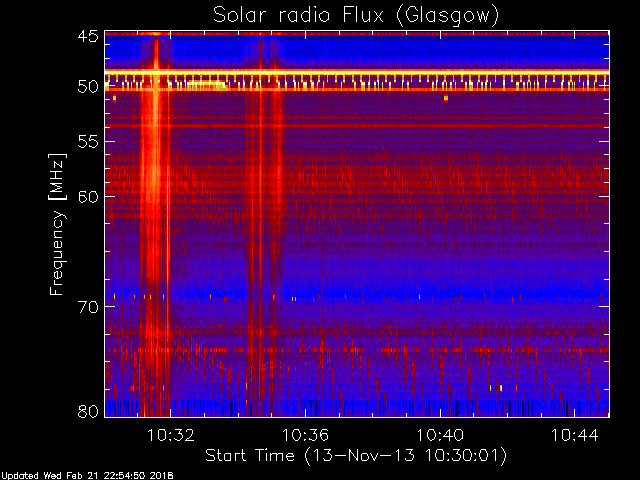This screenshot has width=640, height=480.
Task: Click the 50 frequency tick label
Action: (x=88, y=87)
